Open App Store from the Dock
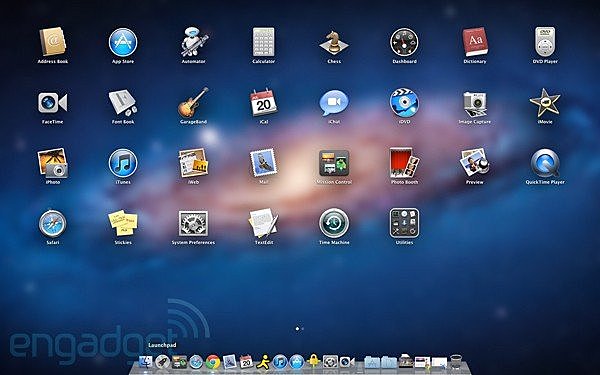600x375 pixels. pos(297,362)
